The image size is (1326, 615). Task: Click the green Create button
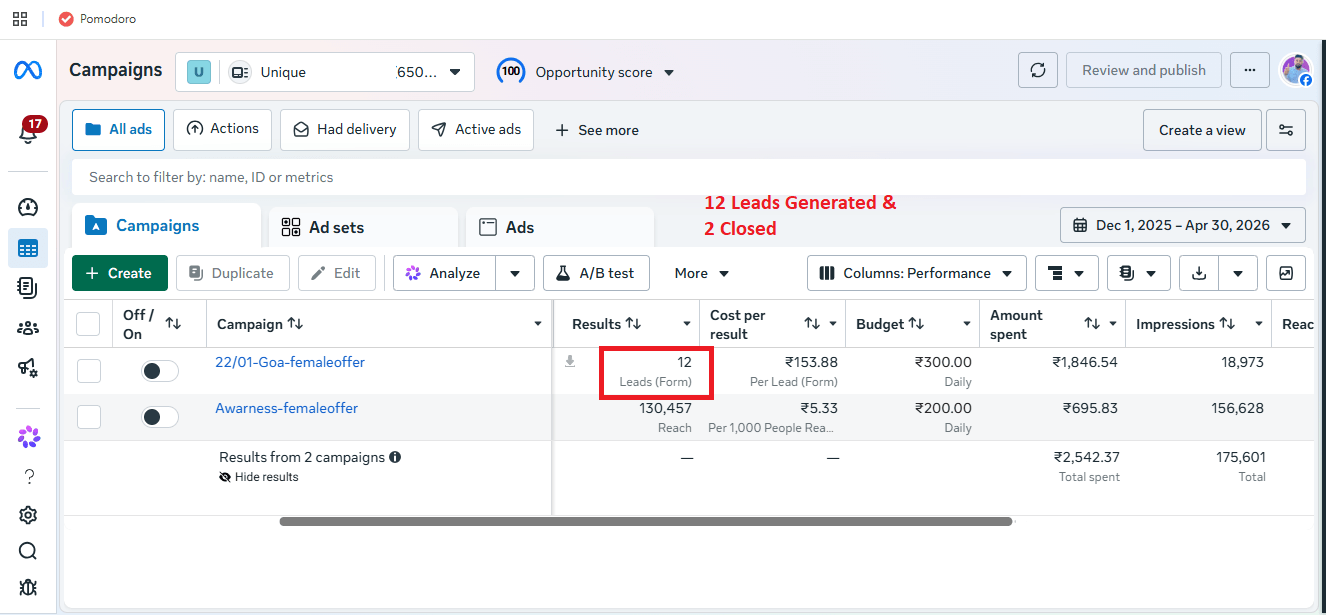coord(120,273)
